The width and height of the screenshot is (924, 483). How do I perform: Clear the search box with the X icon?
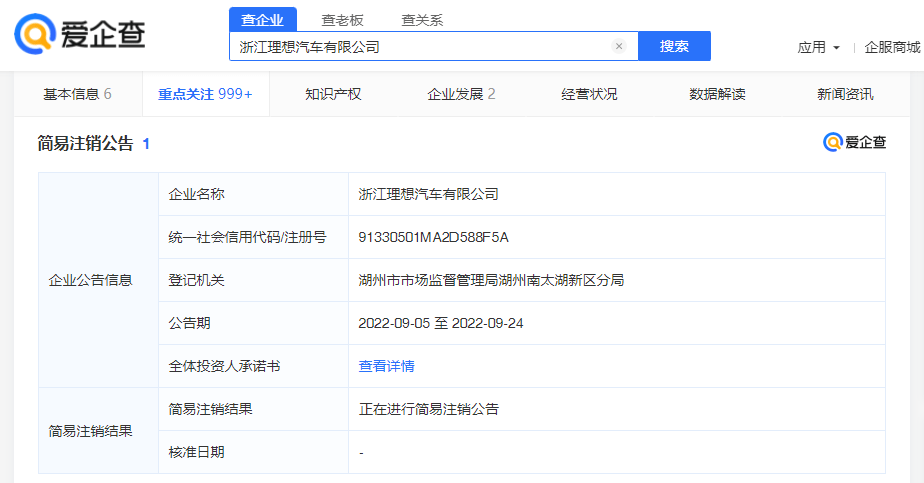619,46
